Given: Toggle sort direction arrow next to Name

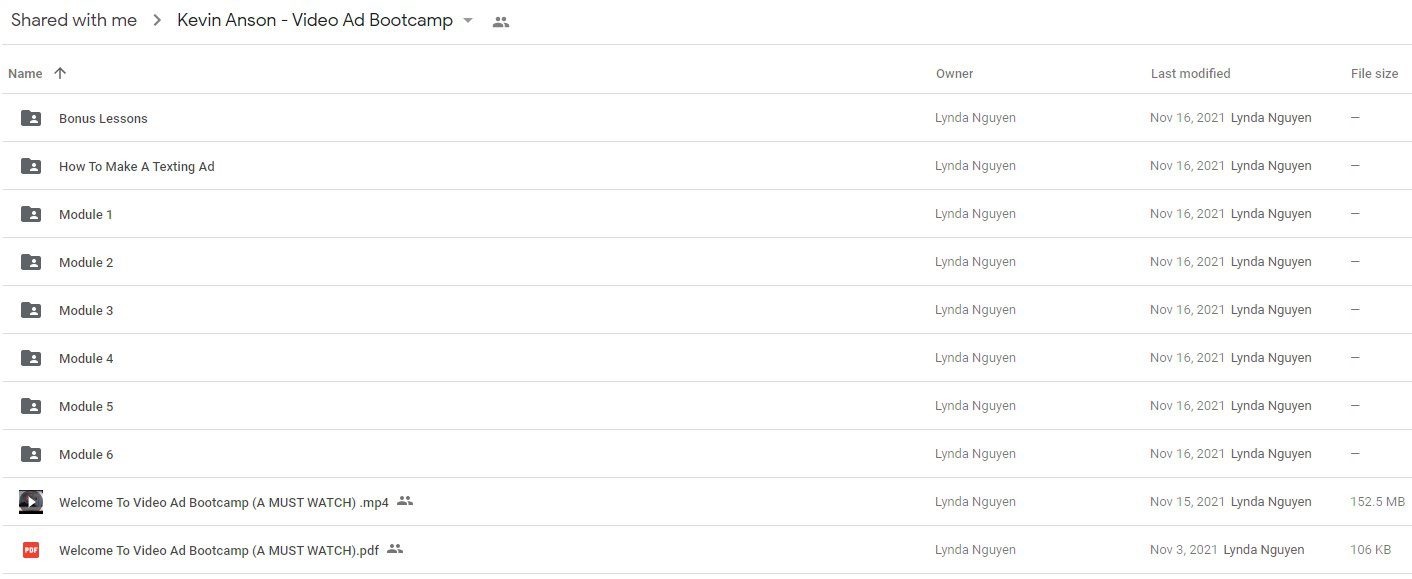Looking at the screenshot, I should tap(60, 73).
